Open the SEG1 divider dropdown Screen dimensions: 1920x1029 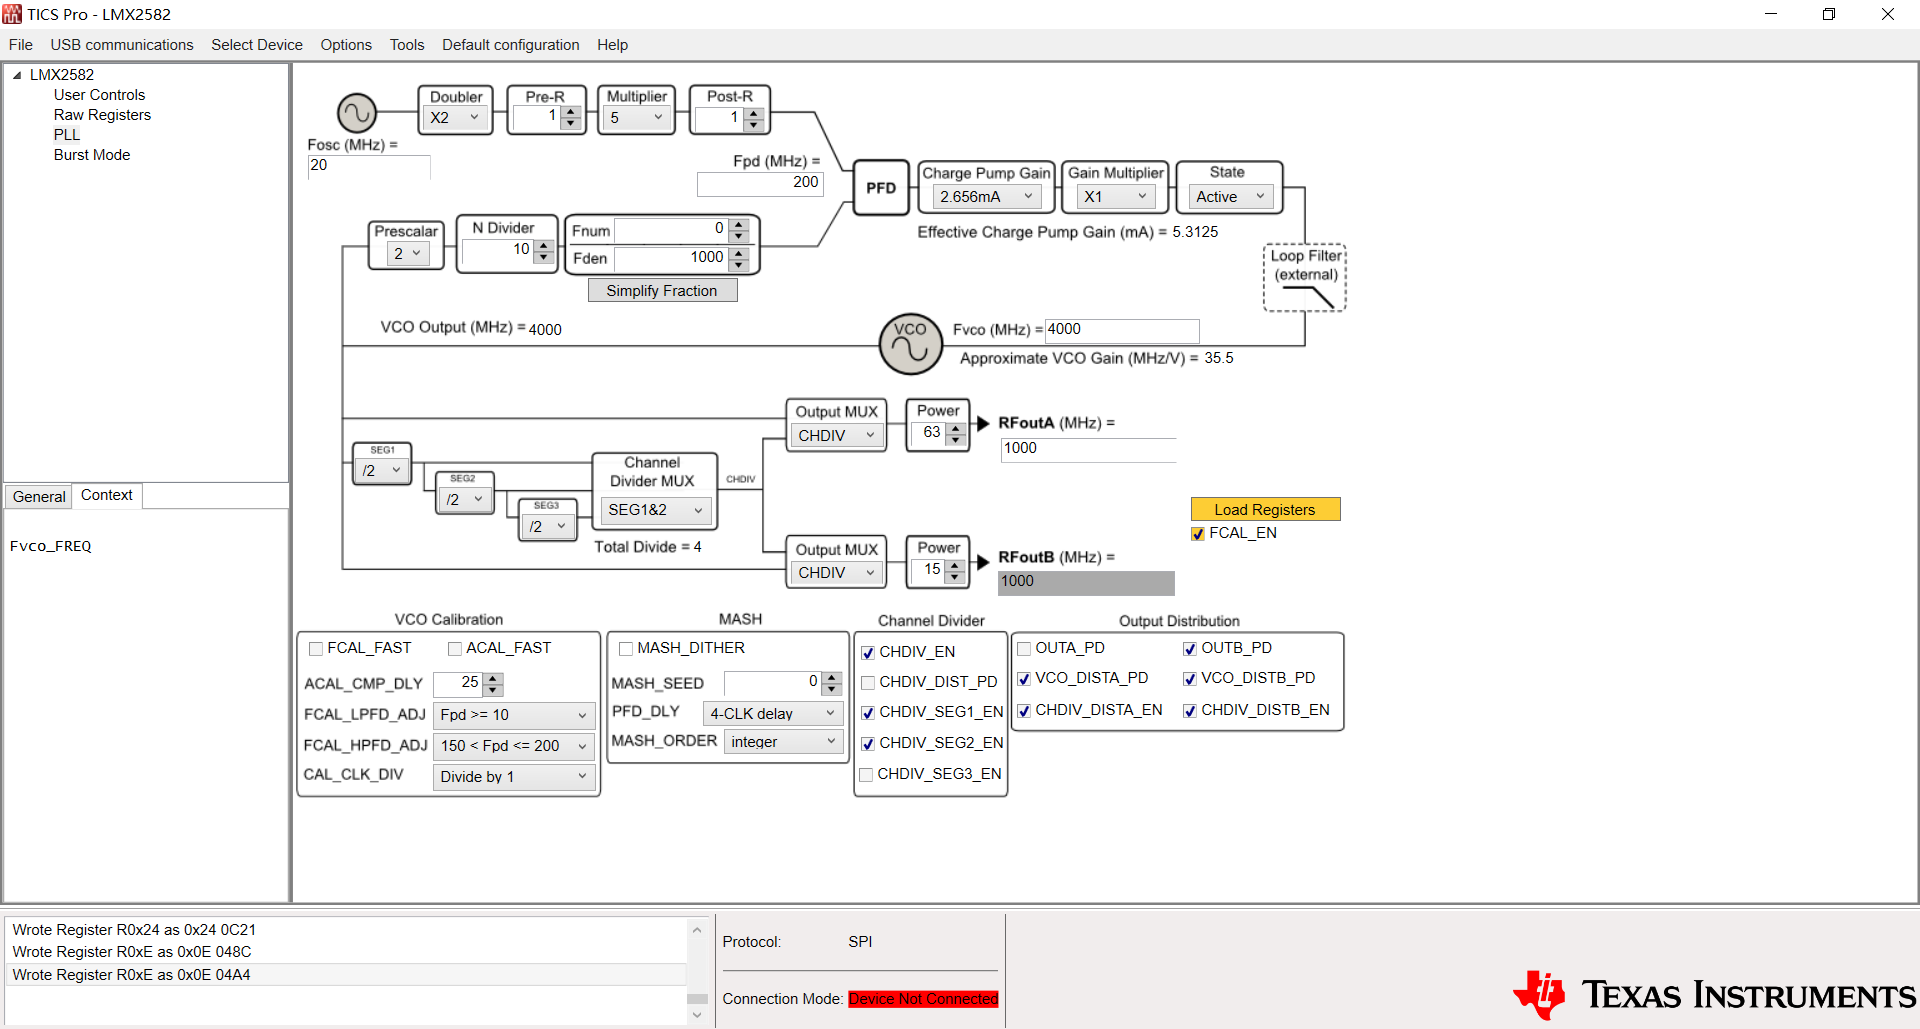382,471
